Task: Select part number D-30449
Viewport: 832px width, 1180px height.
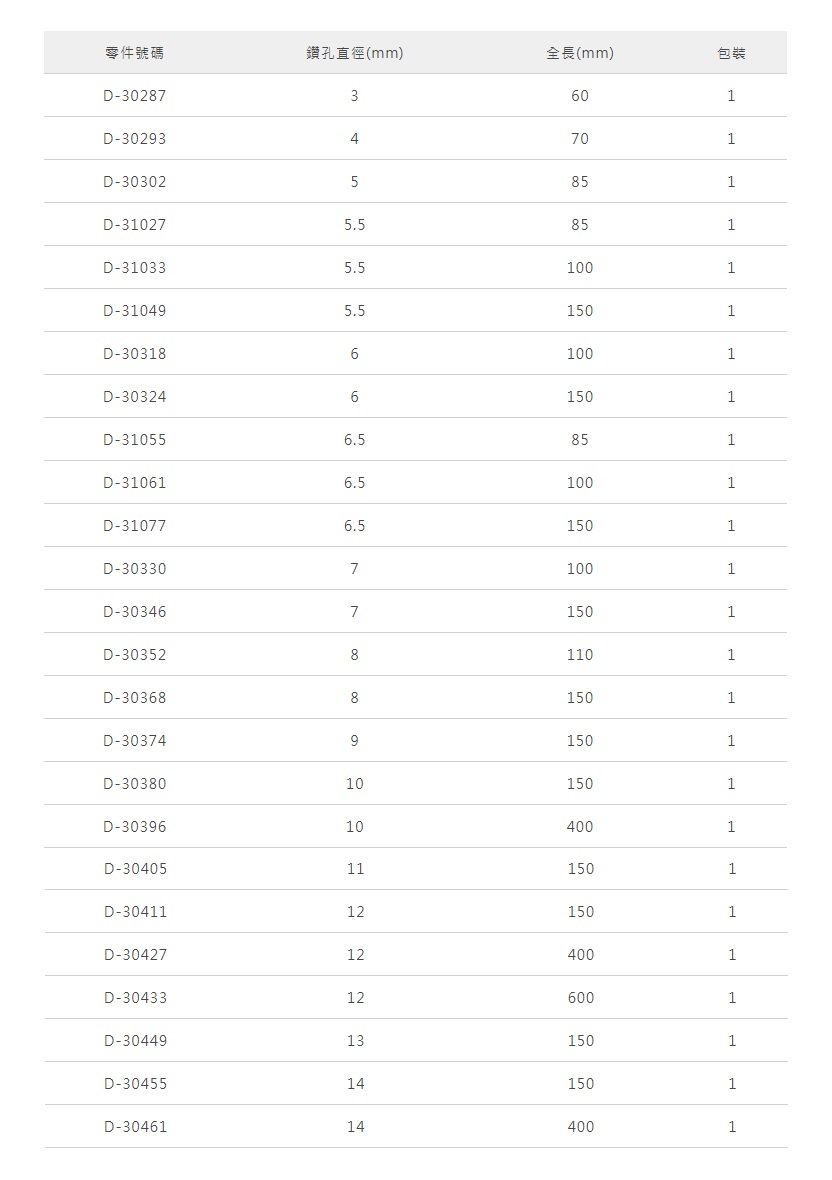Action: (x=135, y=1041)
